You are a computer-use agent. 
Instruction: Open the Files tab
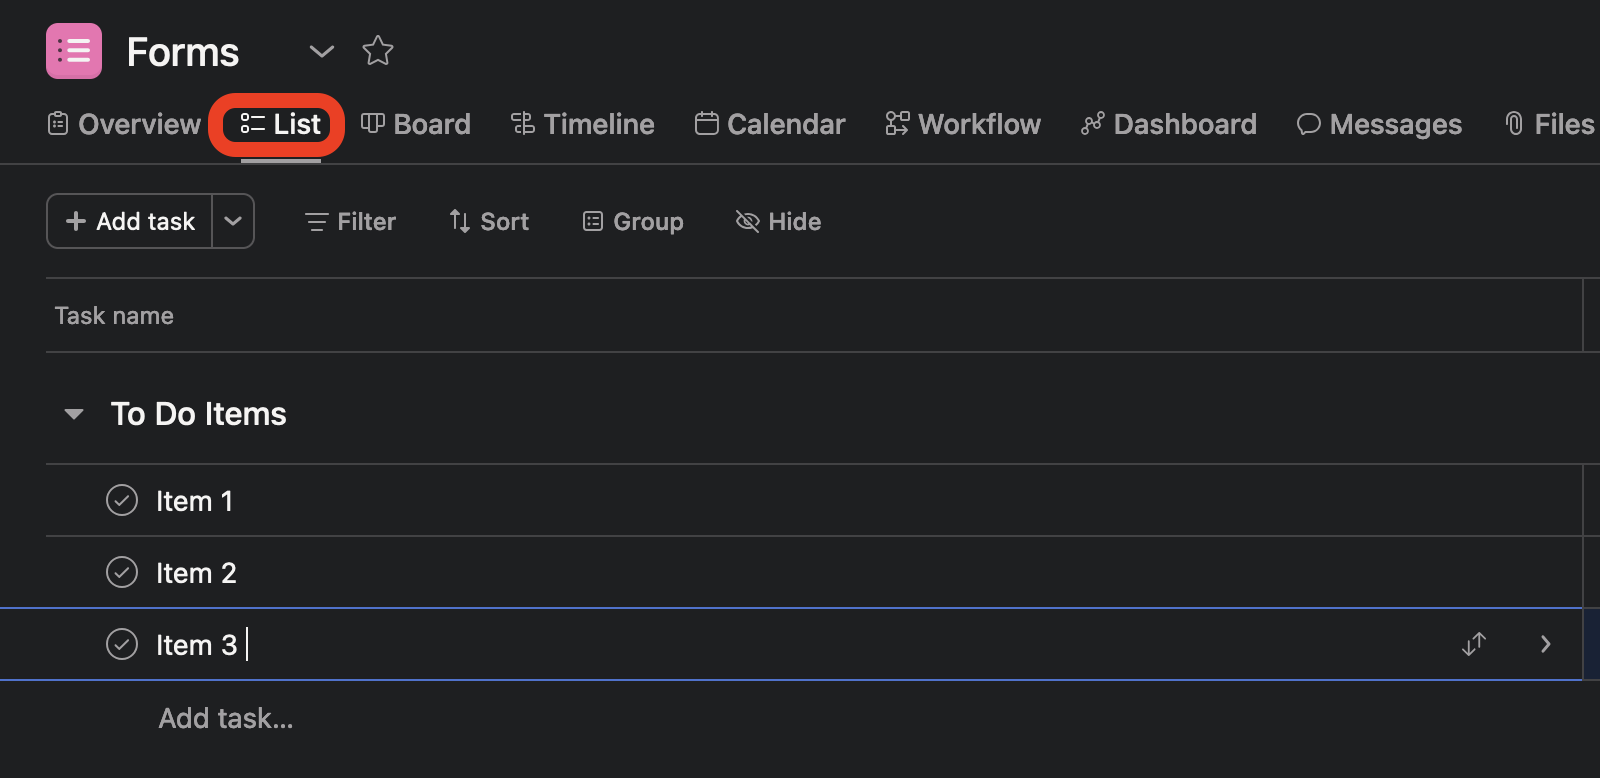pyautogui.click(x=1549, y=124)
